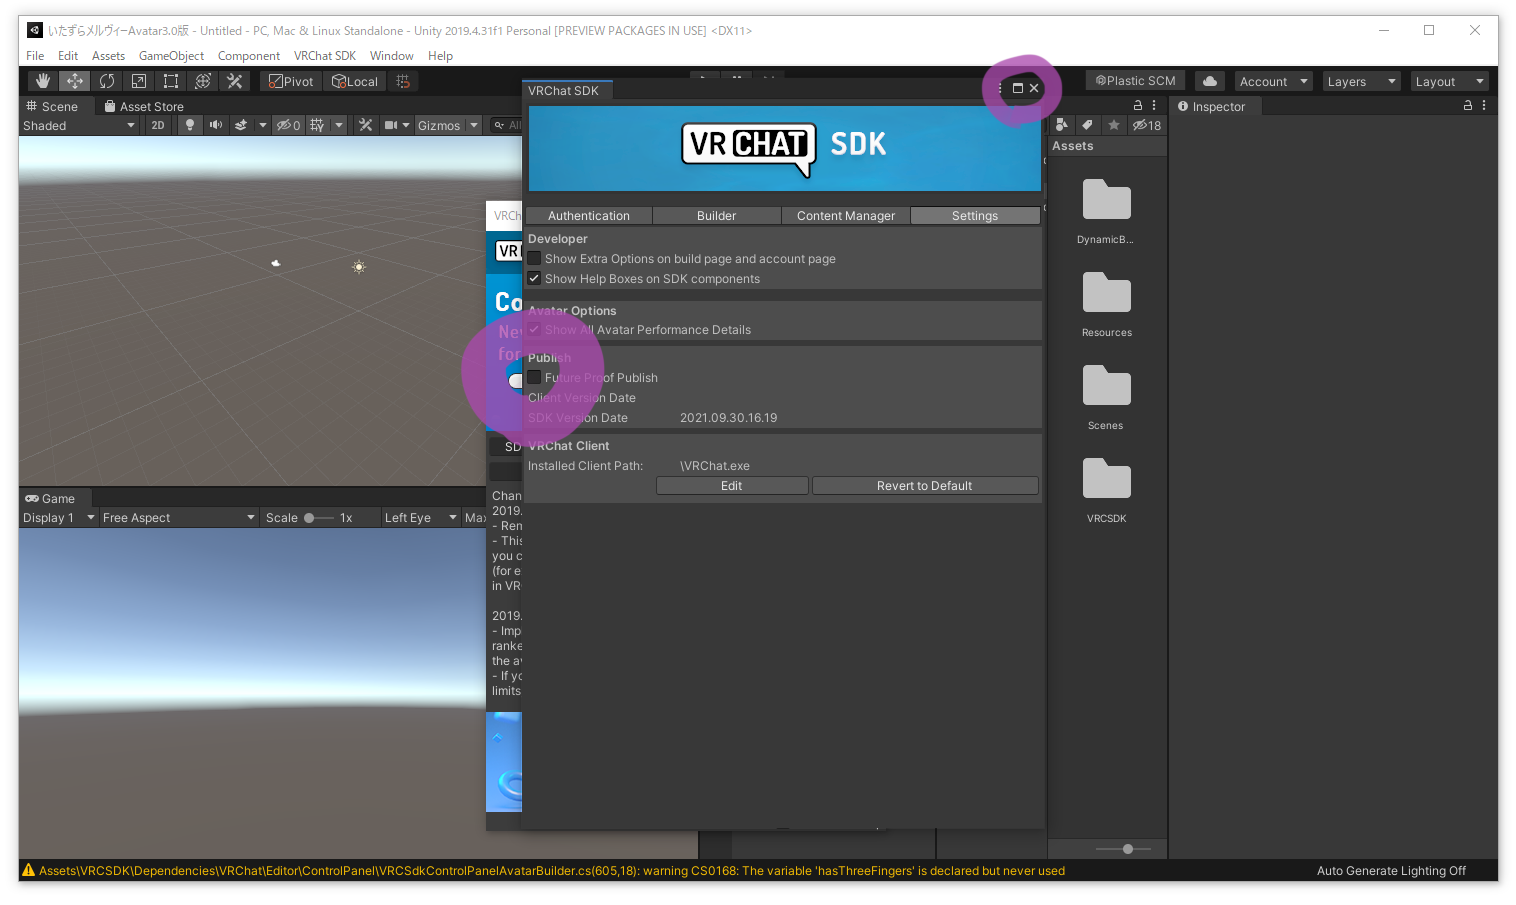Toggle Local/Global handle rotation

[355, 81]
